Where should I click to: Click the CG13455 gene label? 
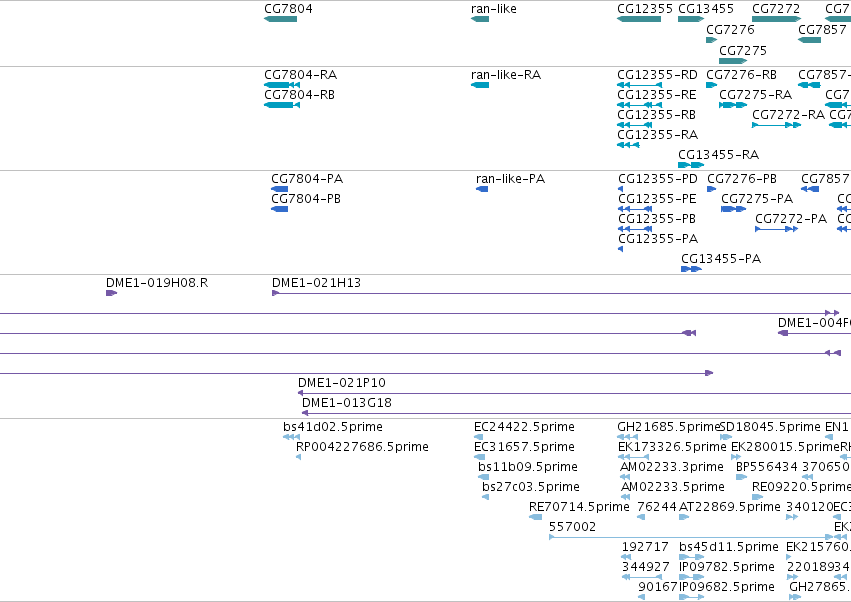point(706,9)
